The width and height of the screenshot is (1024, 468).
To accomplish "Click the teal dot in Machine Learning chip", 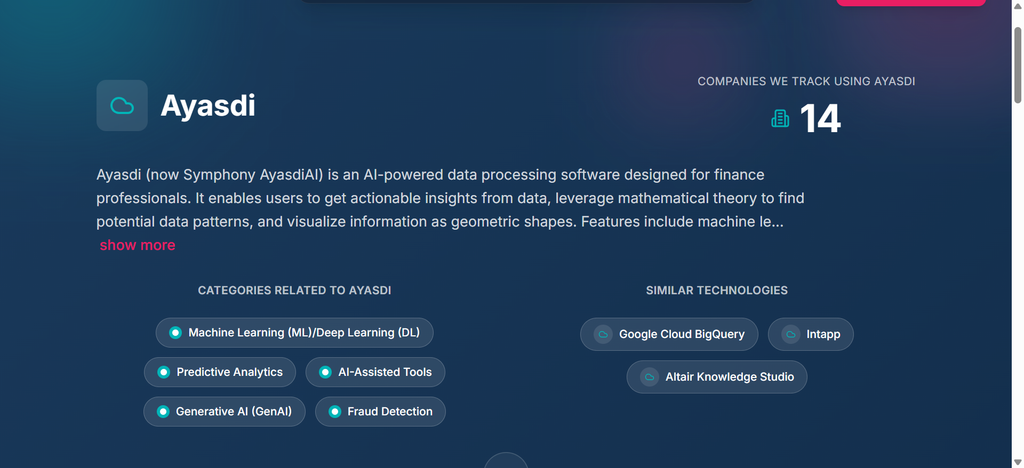I will pos(175,333).
